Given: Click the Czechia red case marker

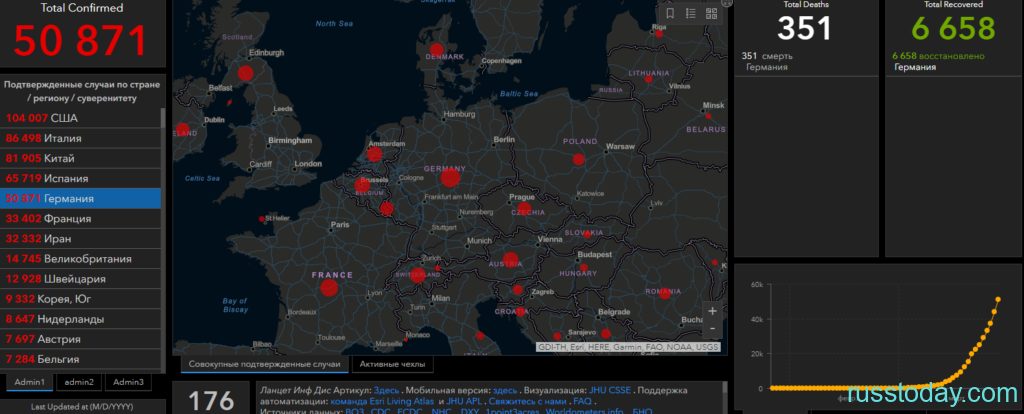Looking at the screenshot, I should (524, 208).
